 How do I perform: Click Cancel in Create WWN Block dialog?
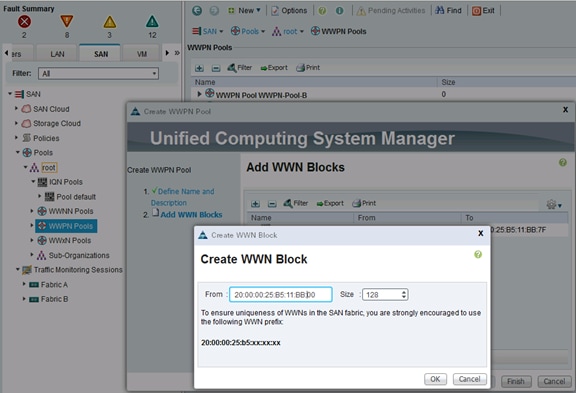click(x=469, y=379)
